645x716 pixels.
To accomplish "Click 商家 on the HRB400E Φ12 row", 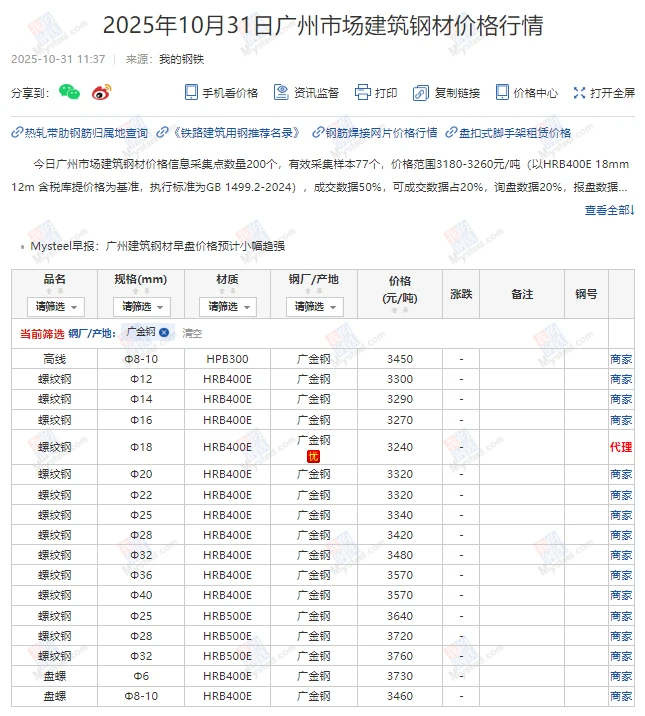I will pos(621,379).
